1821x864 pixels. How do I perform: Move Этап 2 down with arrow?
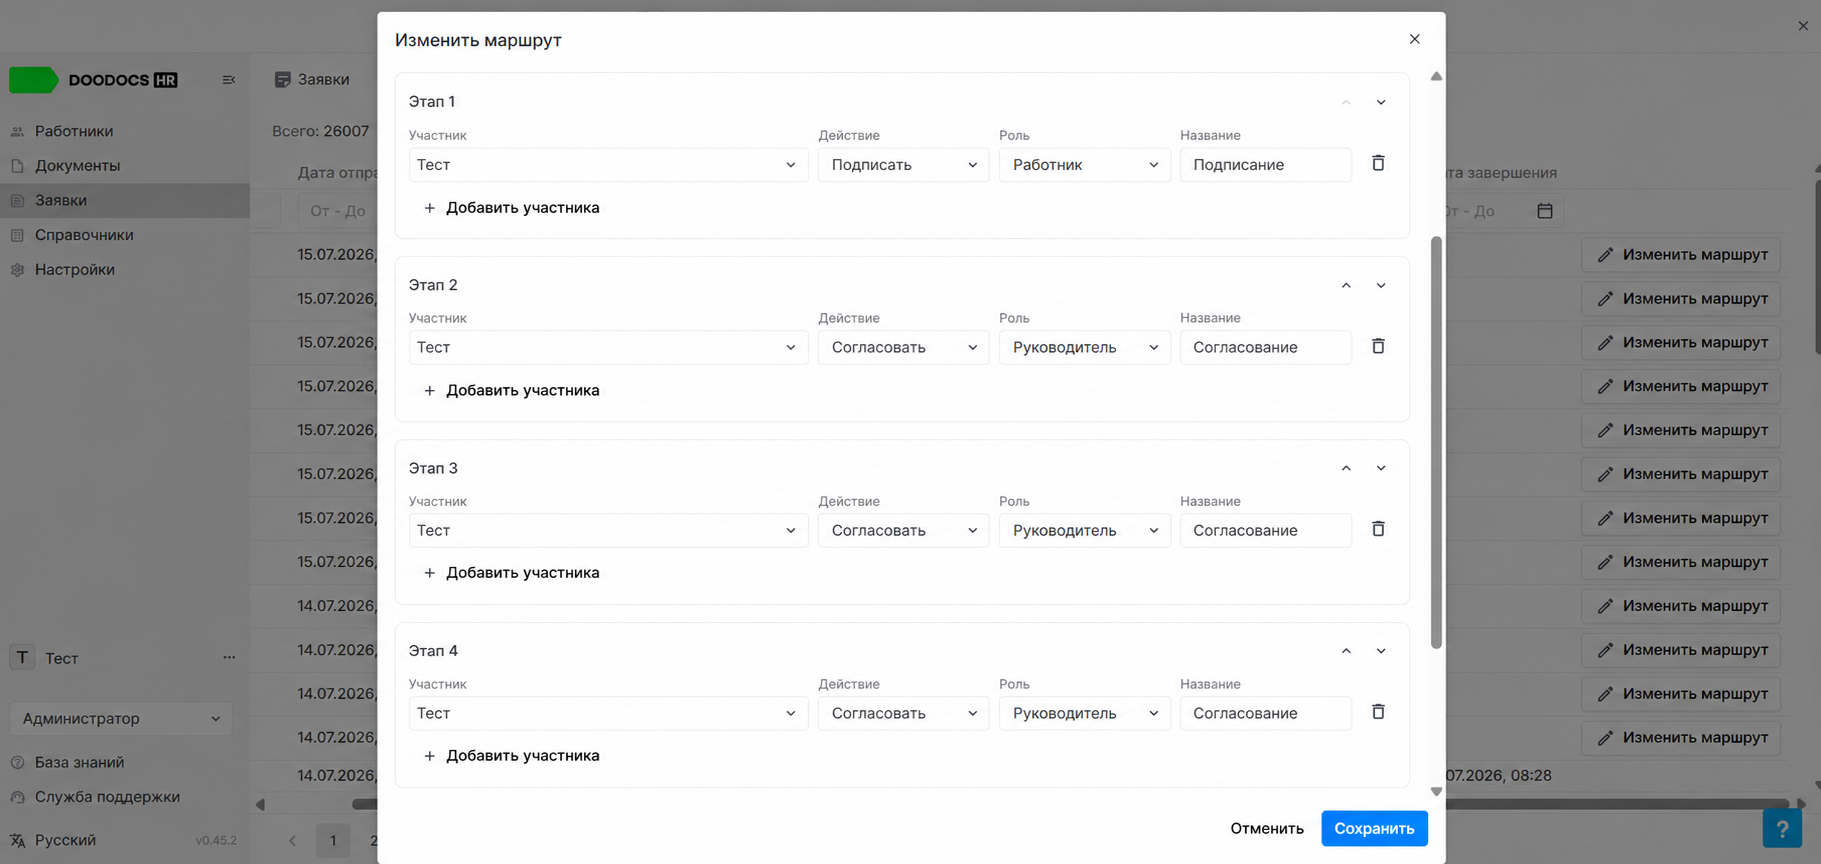point(1381,285)
